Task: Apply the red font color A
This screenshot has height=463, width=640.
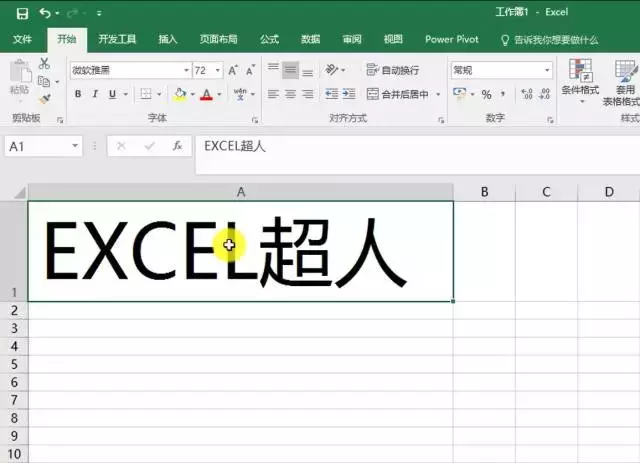Action: 207,94
